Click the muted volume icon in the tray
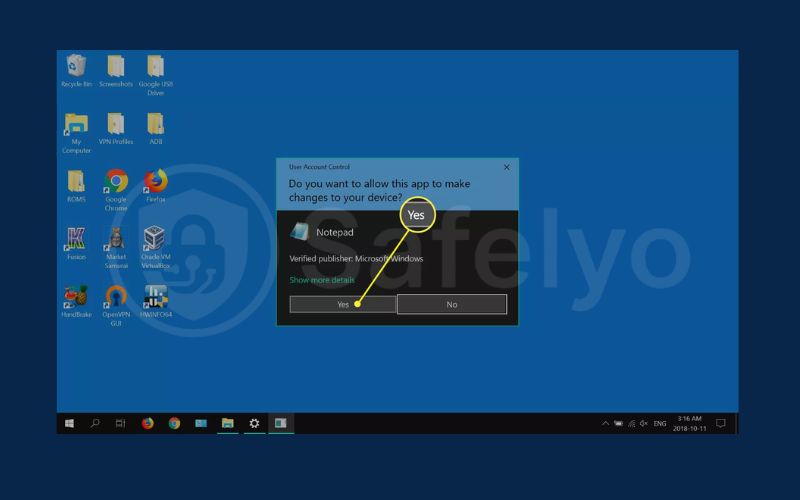The height and width of the screenshot is (500, 800). (x=644, y=423)
